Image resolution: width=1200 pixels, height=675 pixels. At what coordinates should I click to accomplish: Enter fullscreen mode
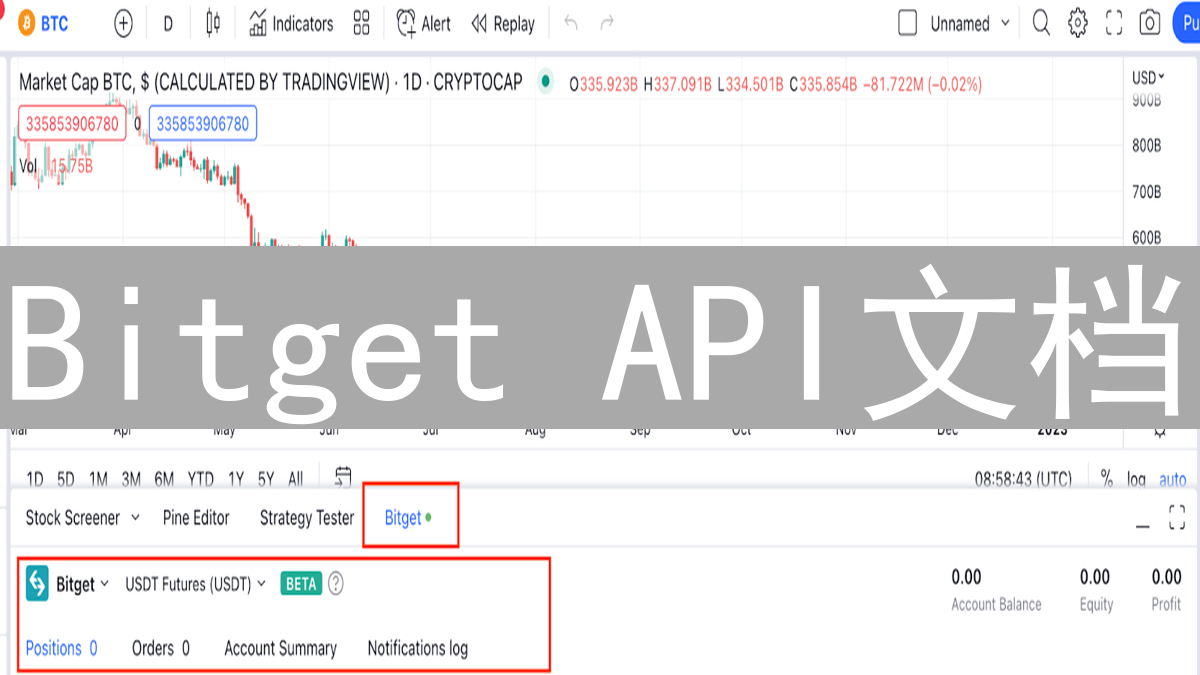point(1114,23)
